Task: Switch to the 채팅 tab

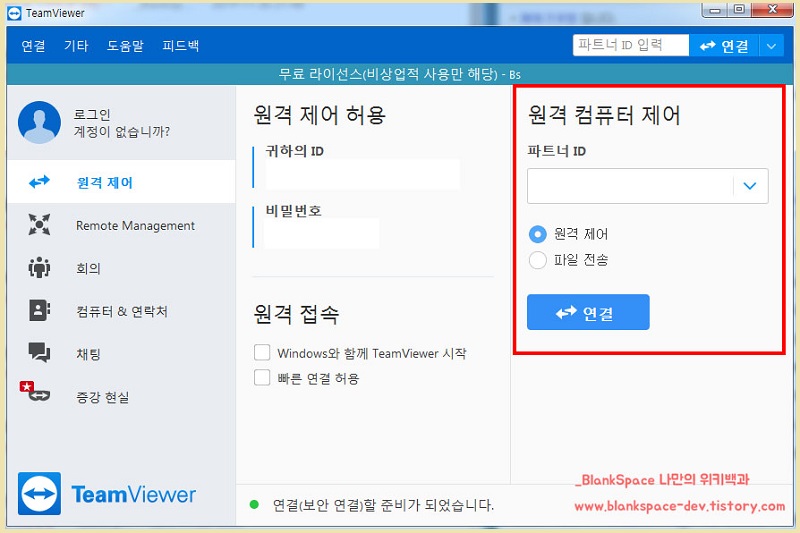Action: (x=121, y=353)
